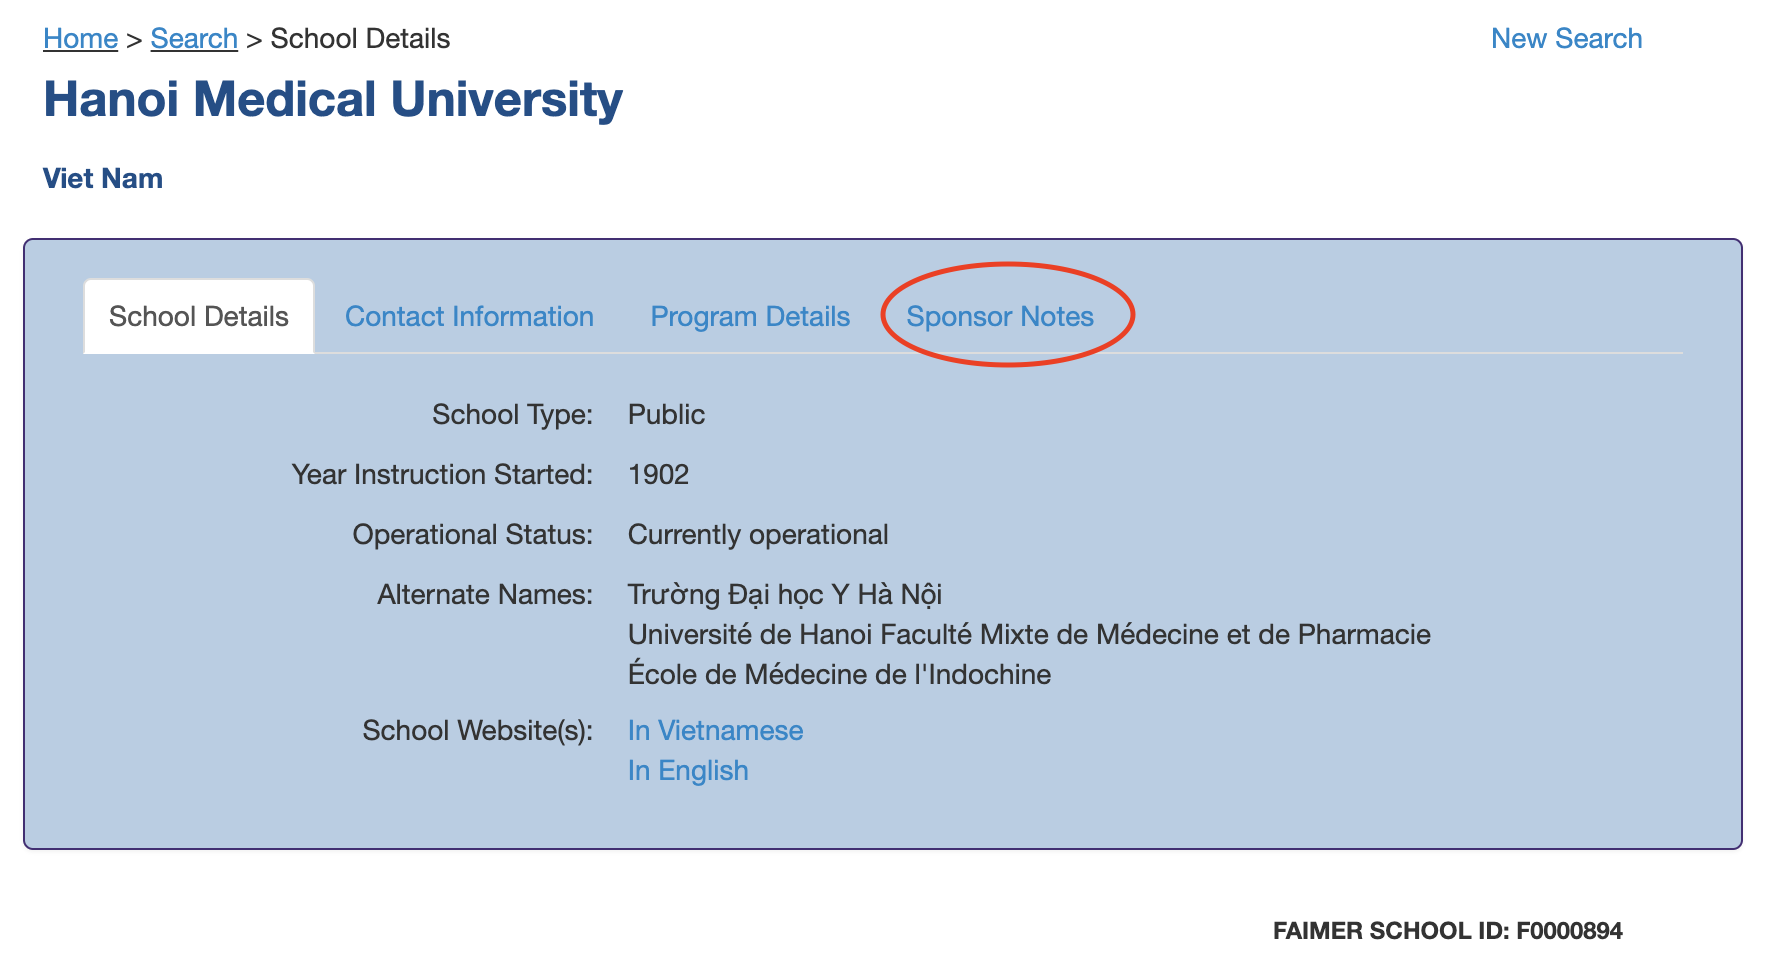Click the Université de Hanoi Faculté Mixte name
This screenshot has width=1766, height=972.
[1029, 634]
